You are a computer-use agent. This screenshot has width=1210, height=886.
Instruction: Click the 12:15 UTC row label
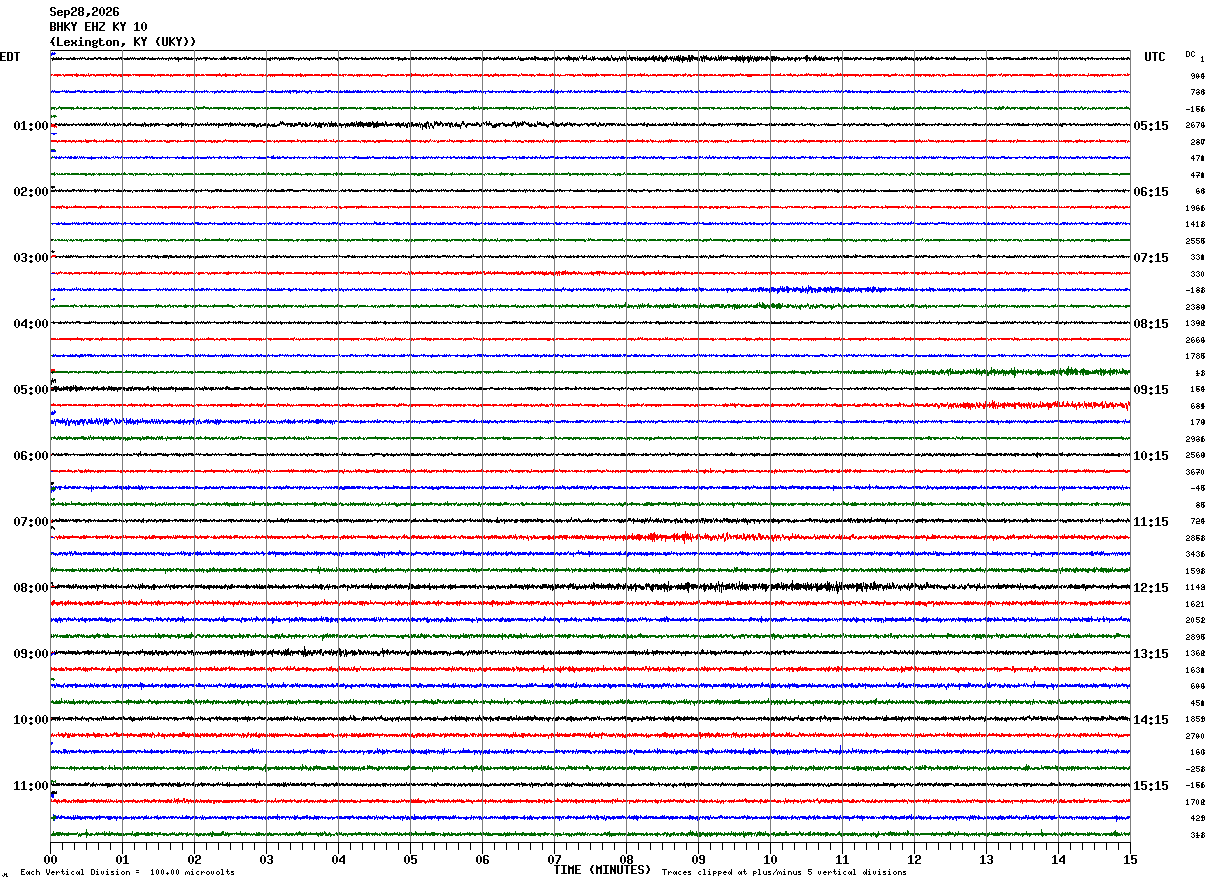coord(1151,588)
